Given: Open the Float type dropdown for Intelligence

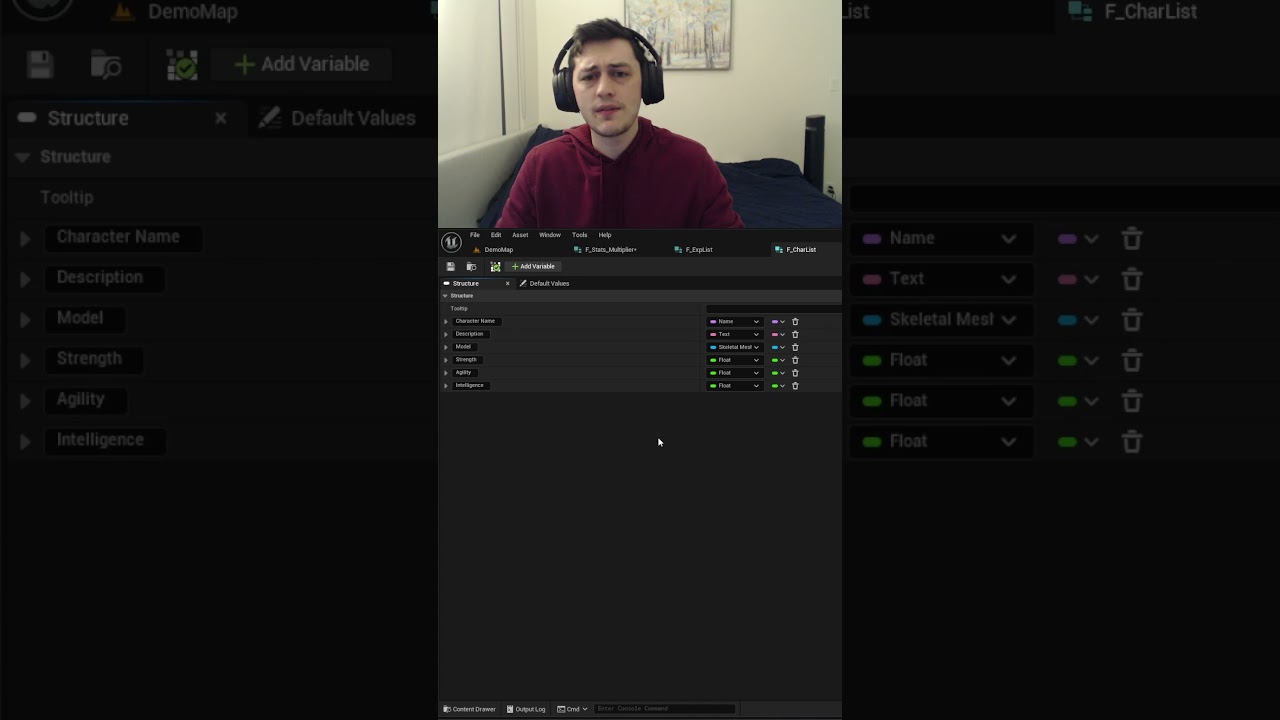Looking at the screenshot, I should [x=735, y=386].
